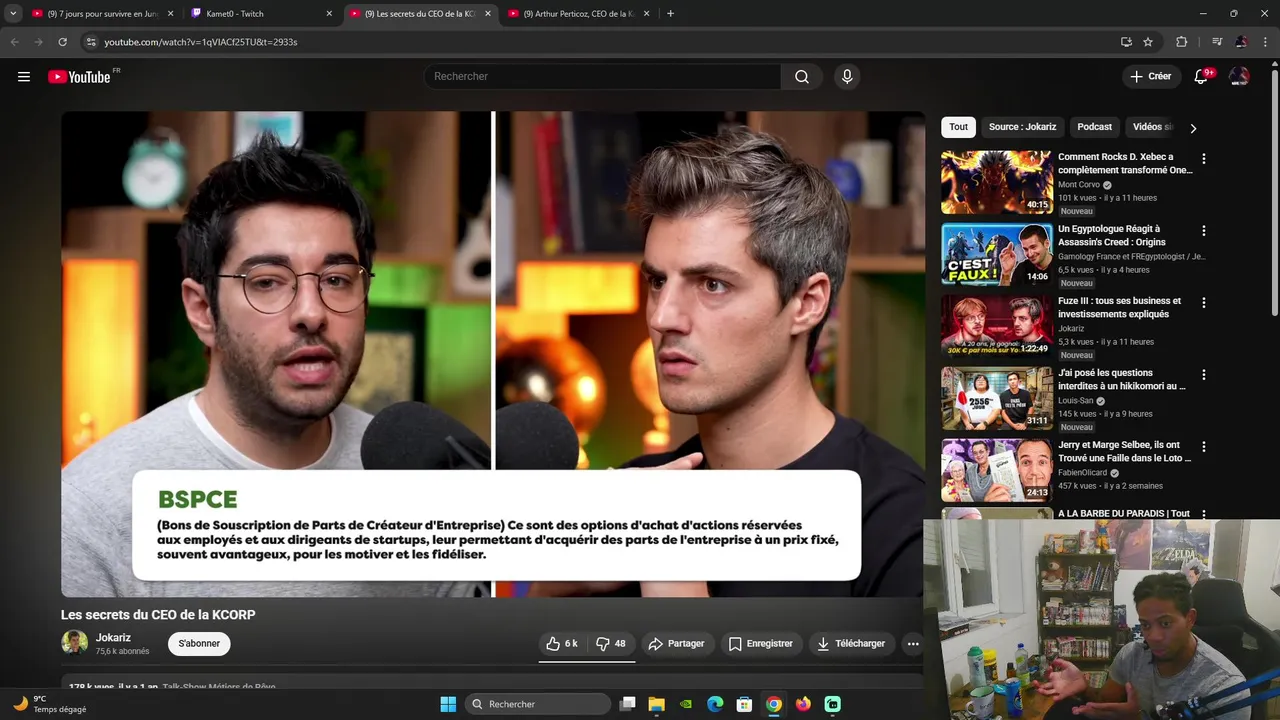1280x720 pixels.
Task: Open options for hikikomori video
Action: coord(1204,375)
